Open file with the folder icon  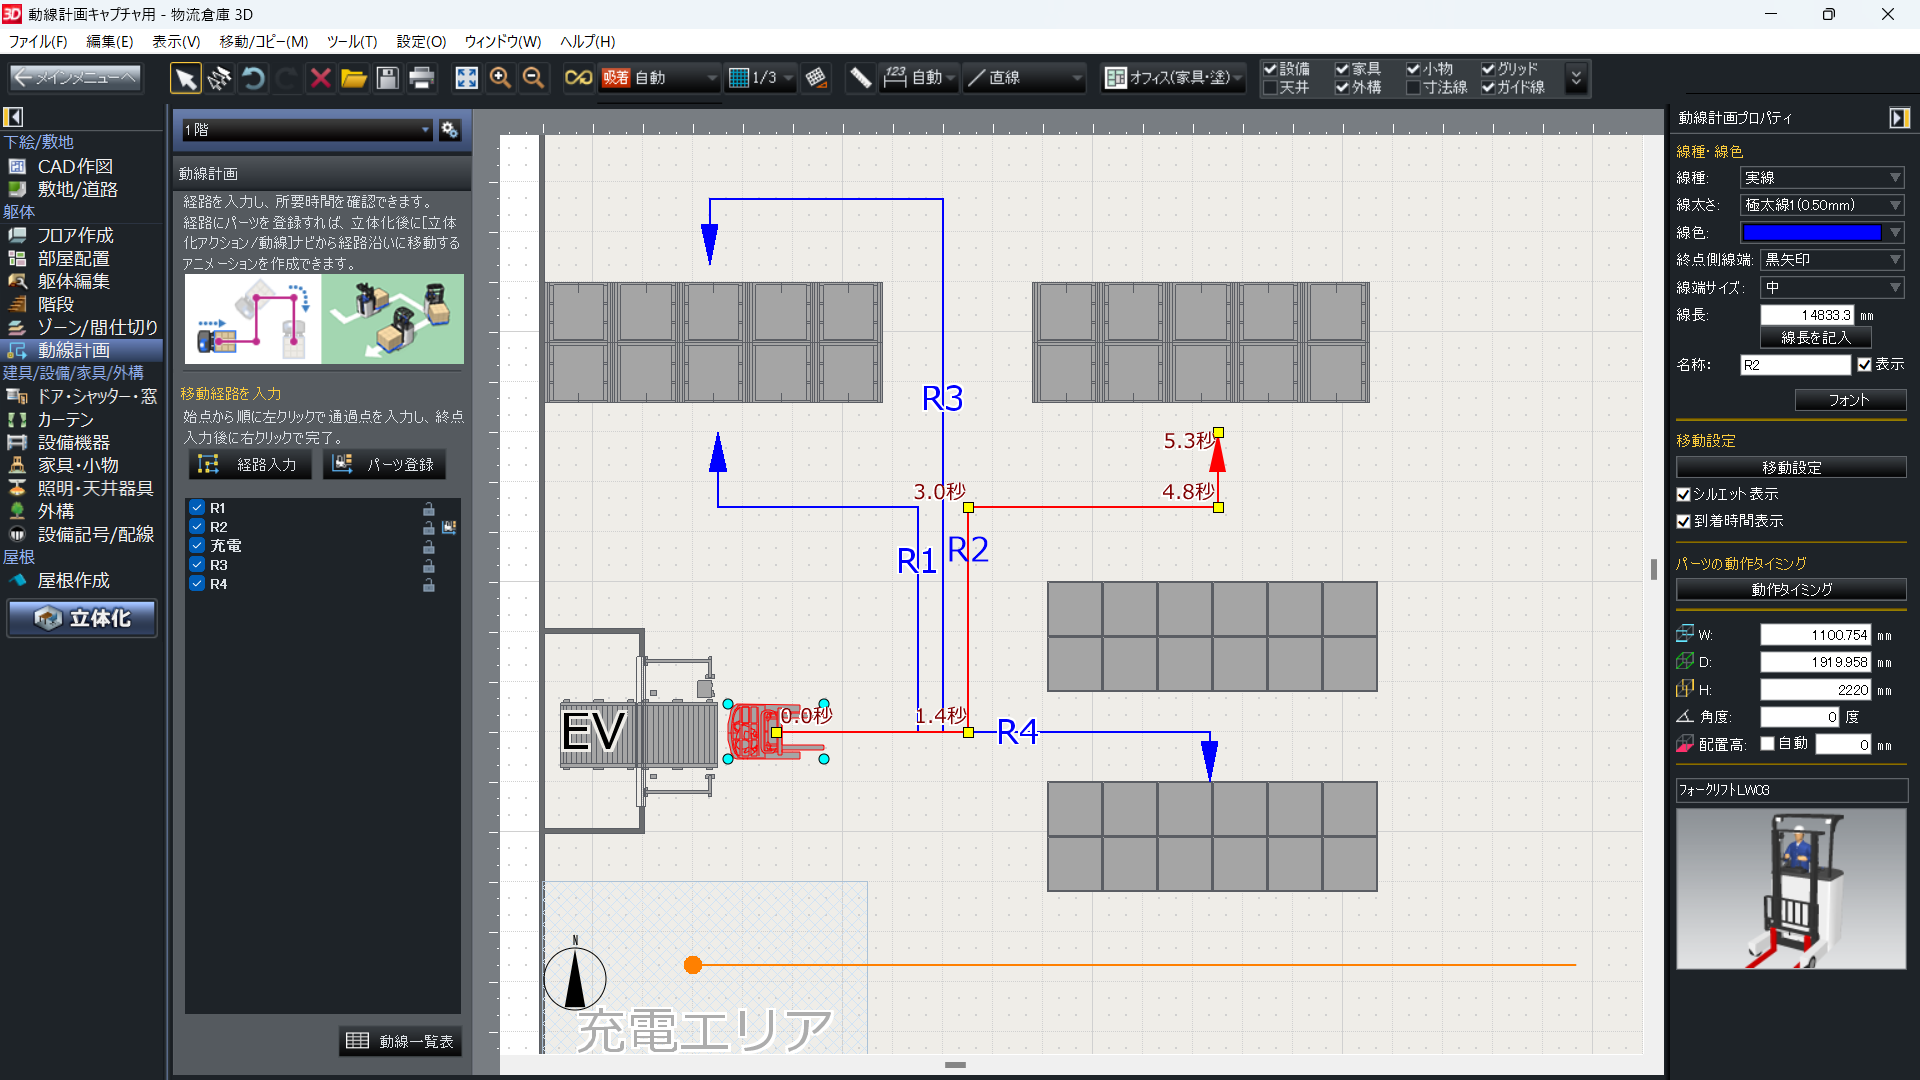pos(353,78)
